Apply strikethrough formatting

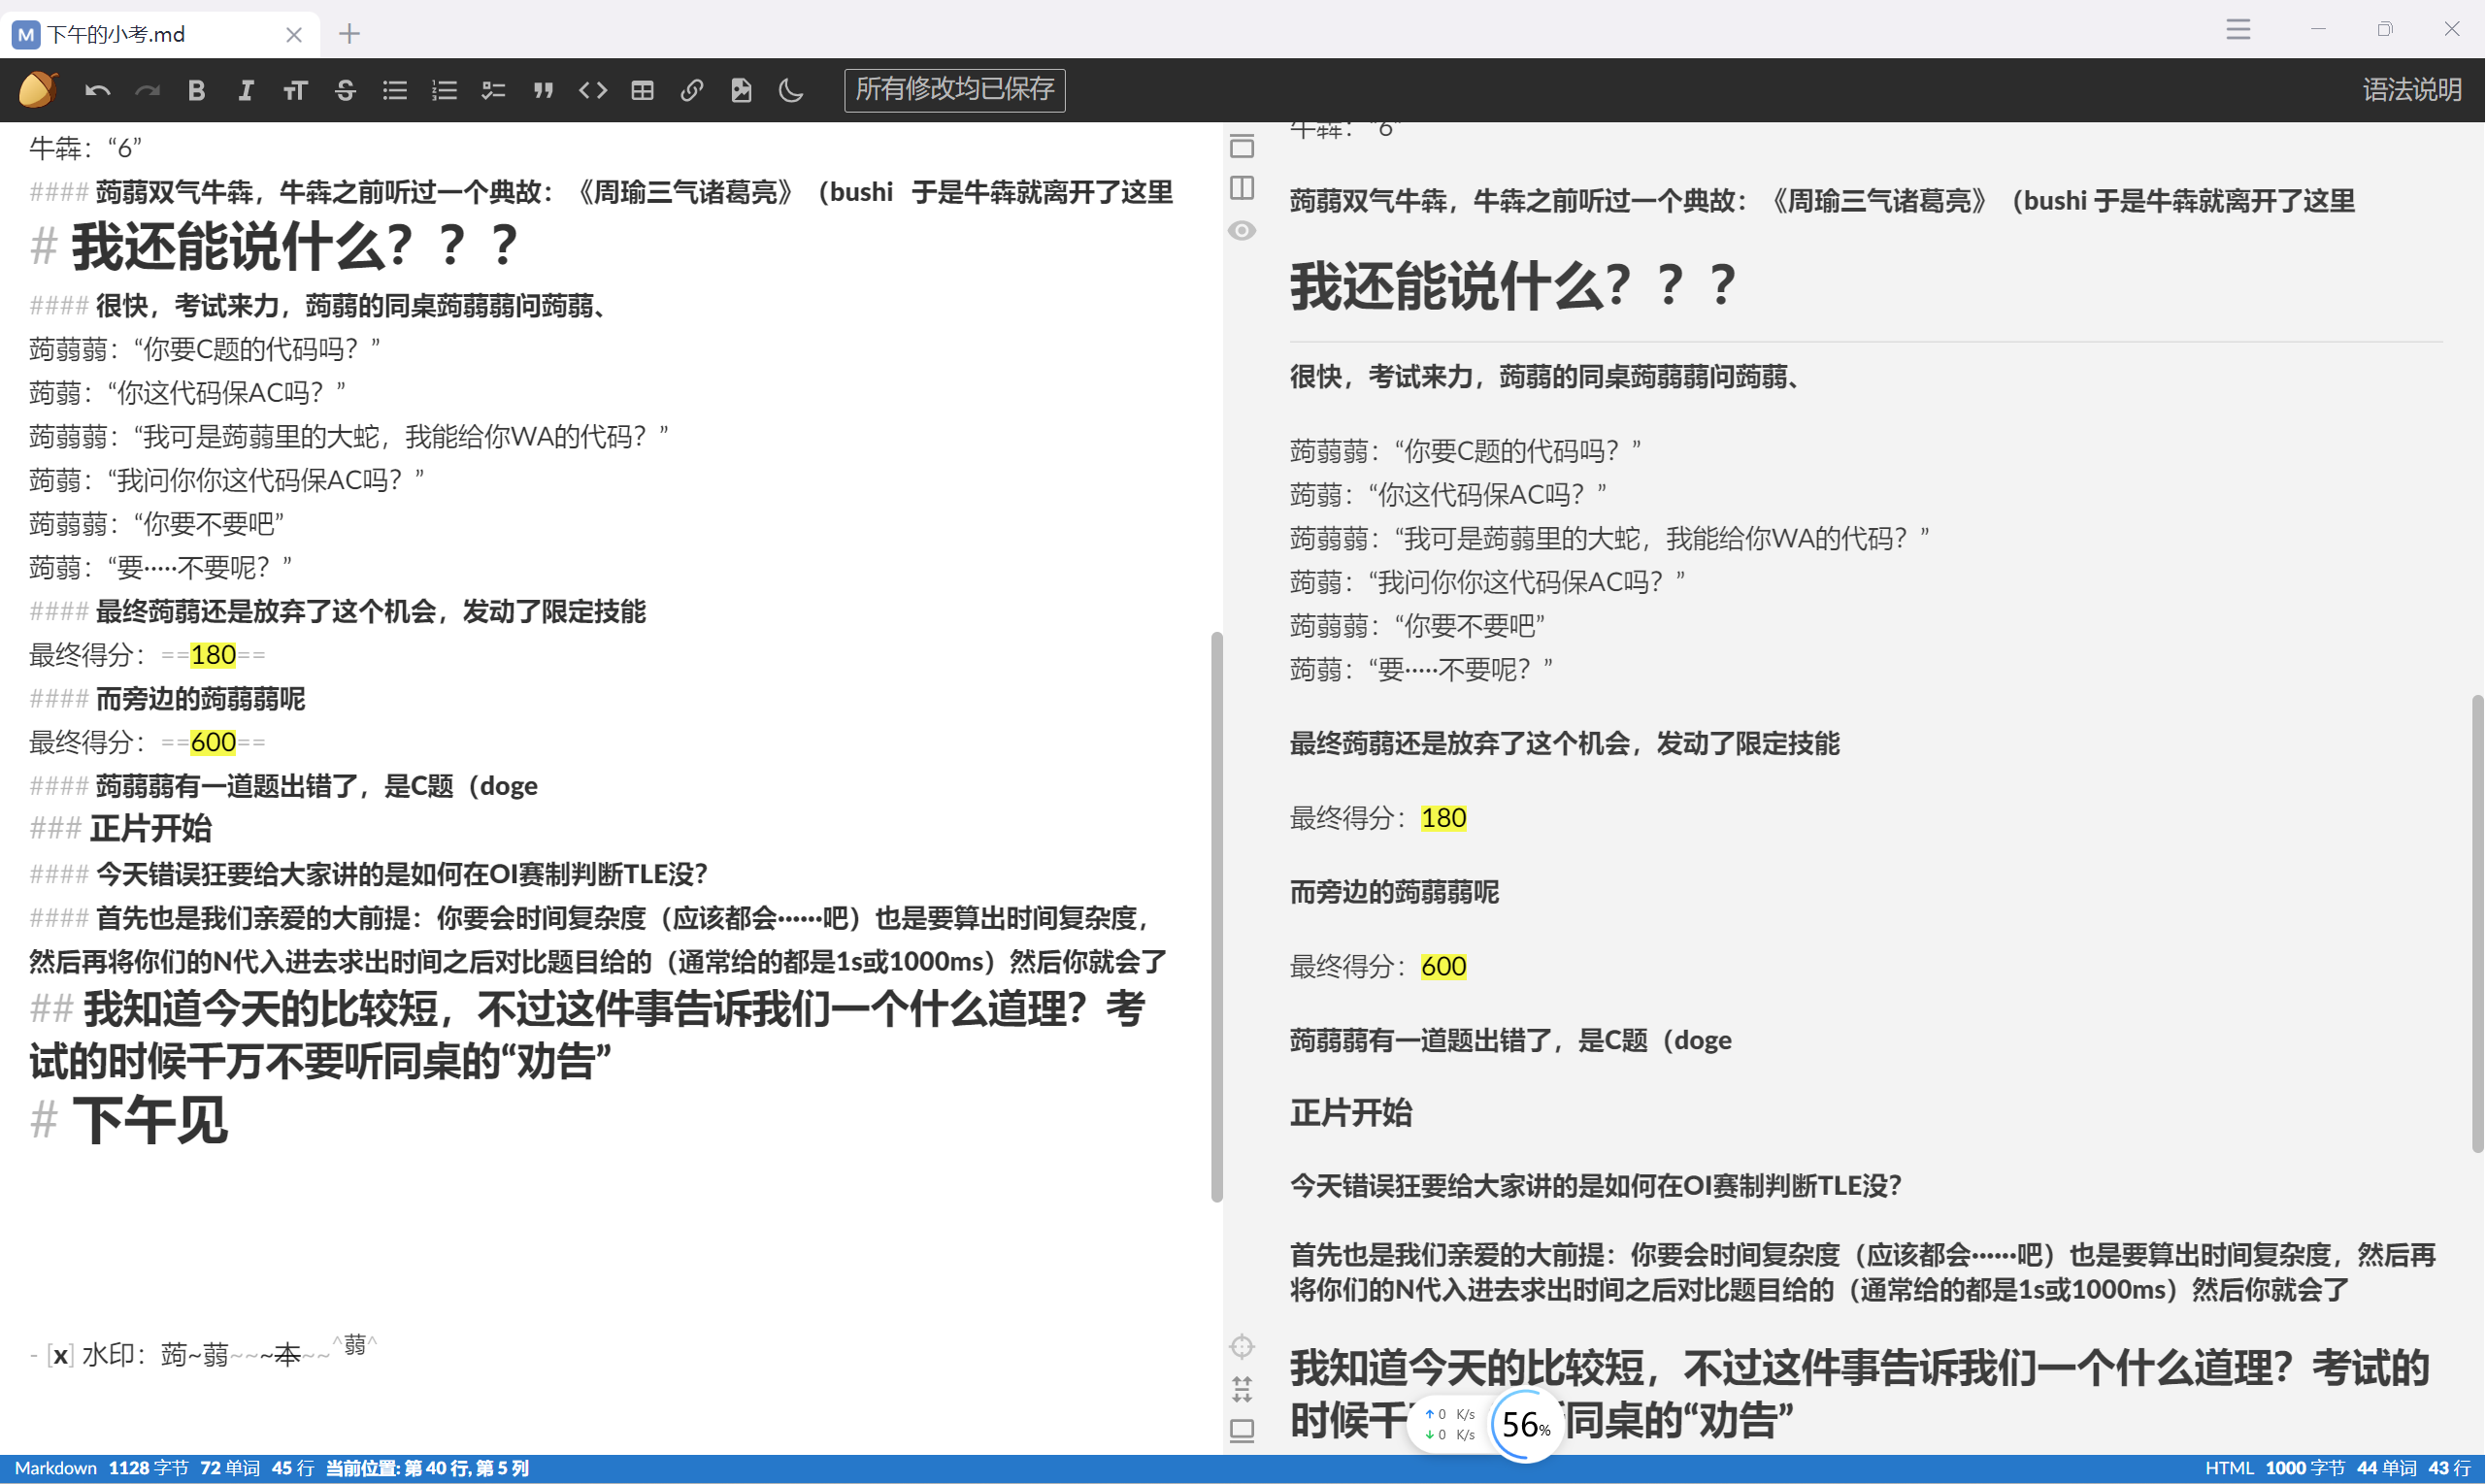(345, 91)
